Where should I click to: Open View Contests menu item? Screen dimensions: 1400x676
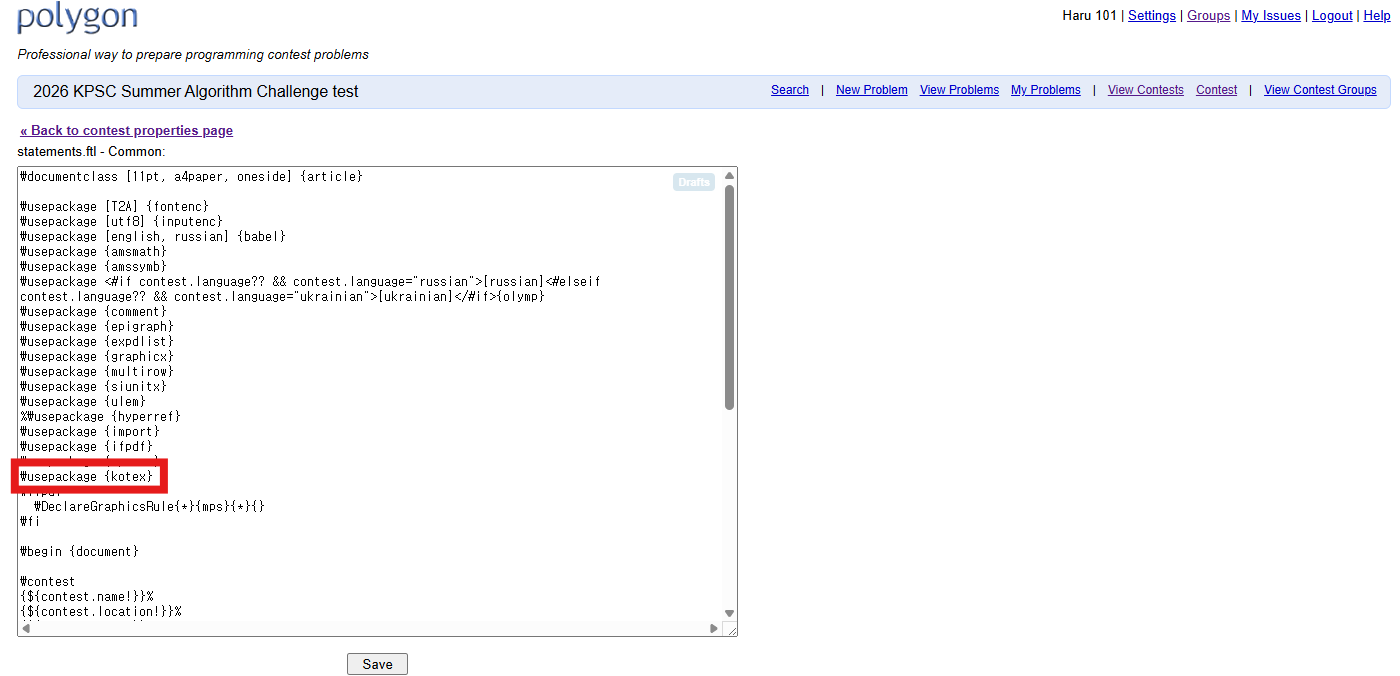tap(1146, 90)
